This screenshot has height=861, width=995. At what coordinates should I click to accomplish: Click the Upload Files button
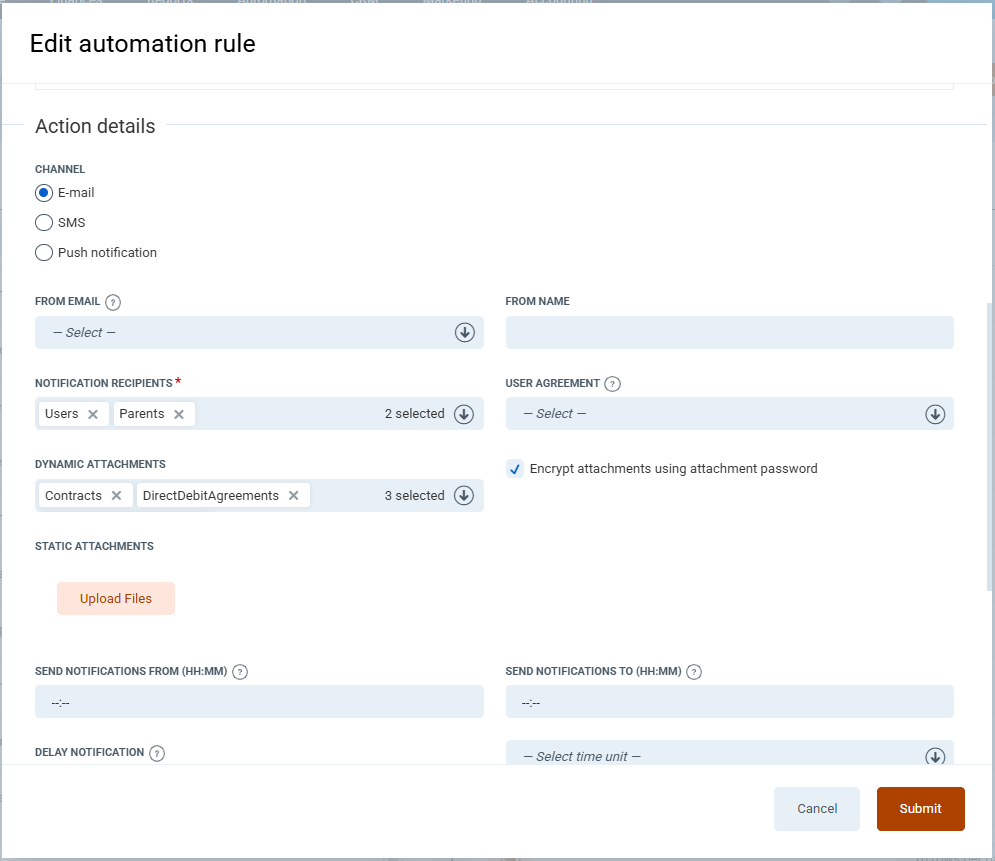coord(116,599)
